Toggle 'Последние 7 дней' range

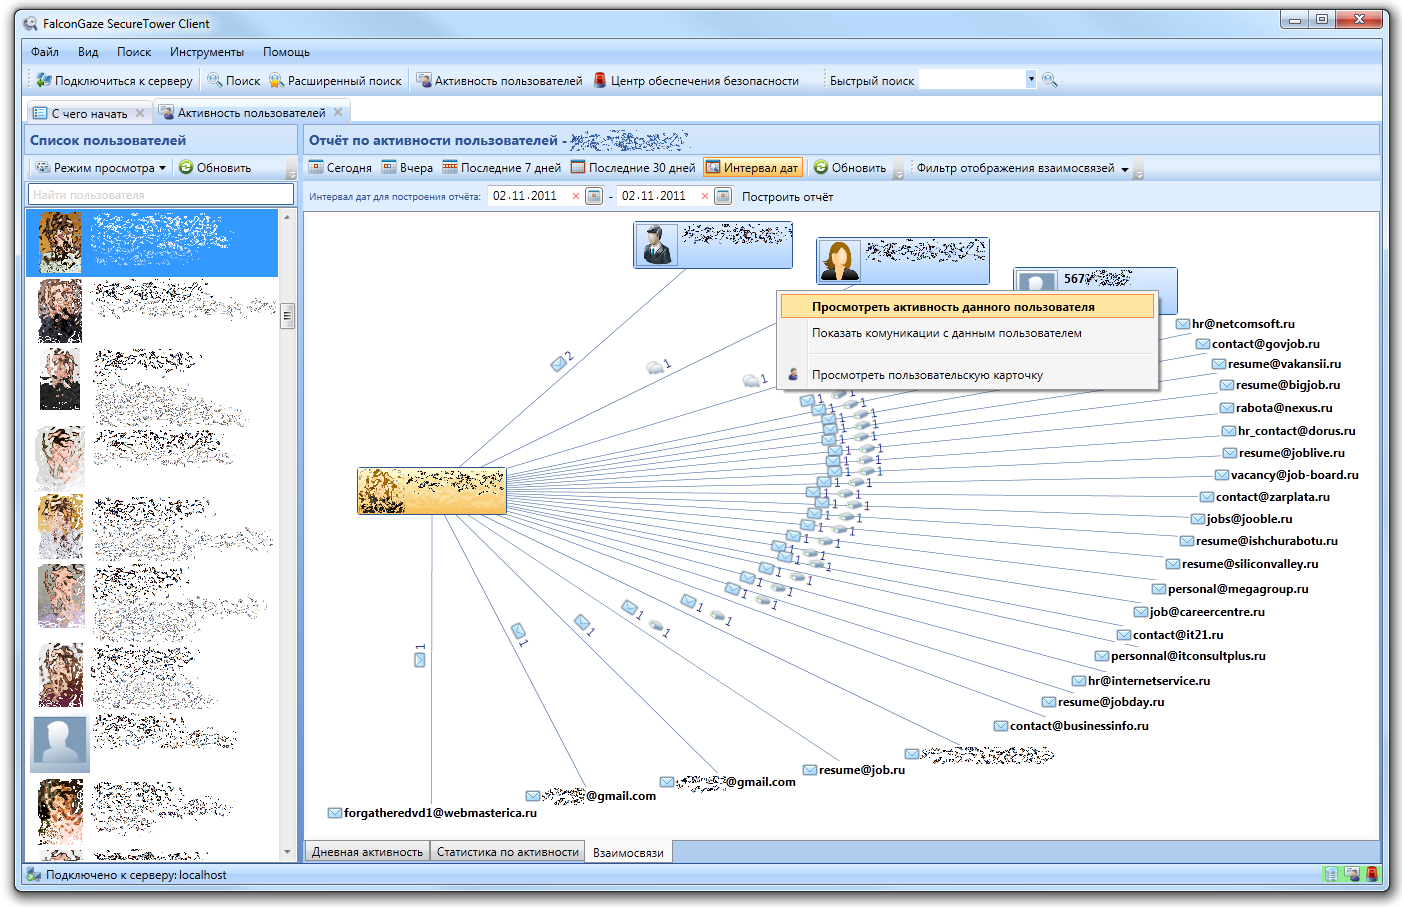[x=502, y=168]
